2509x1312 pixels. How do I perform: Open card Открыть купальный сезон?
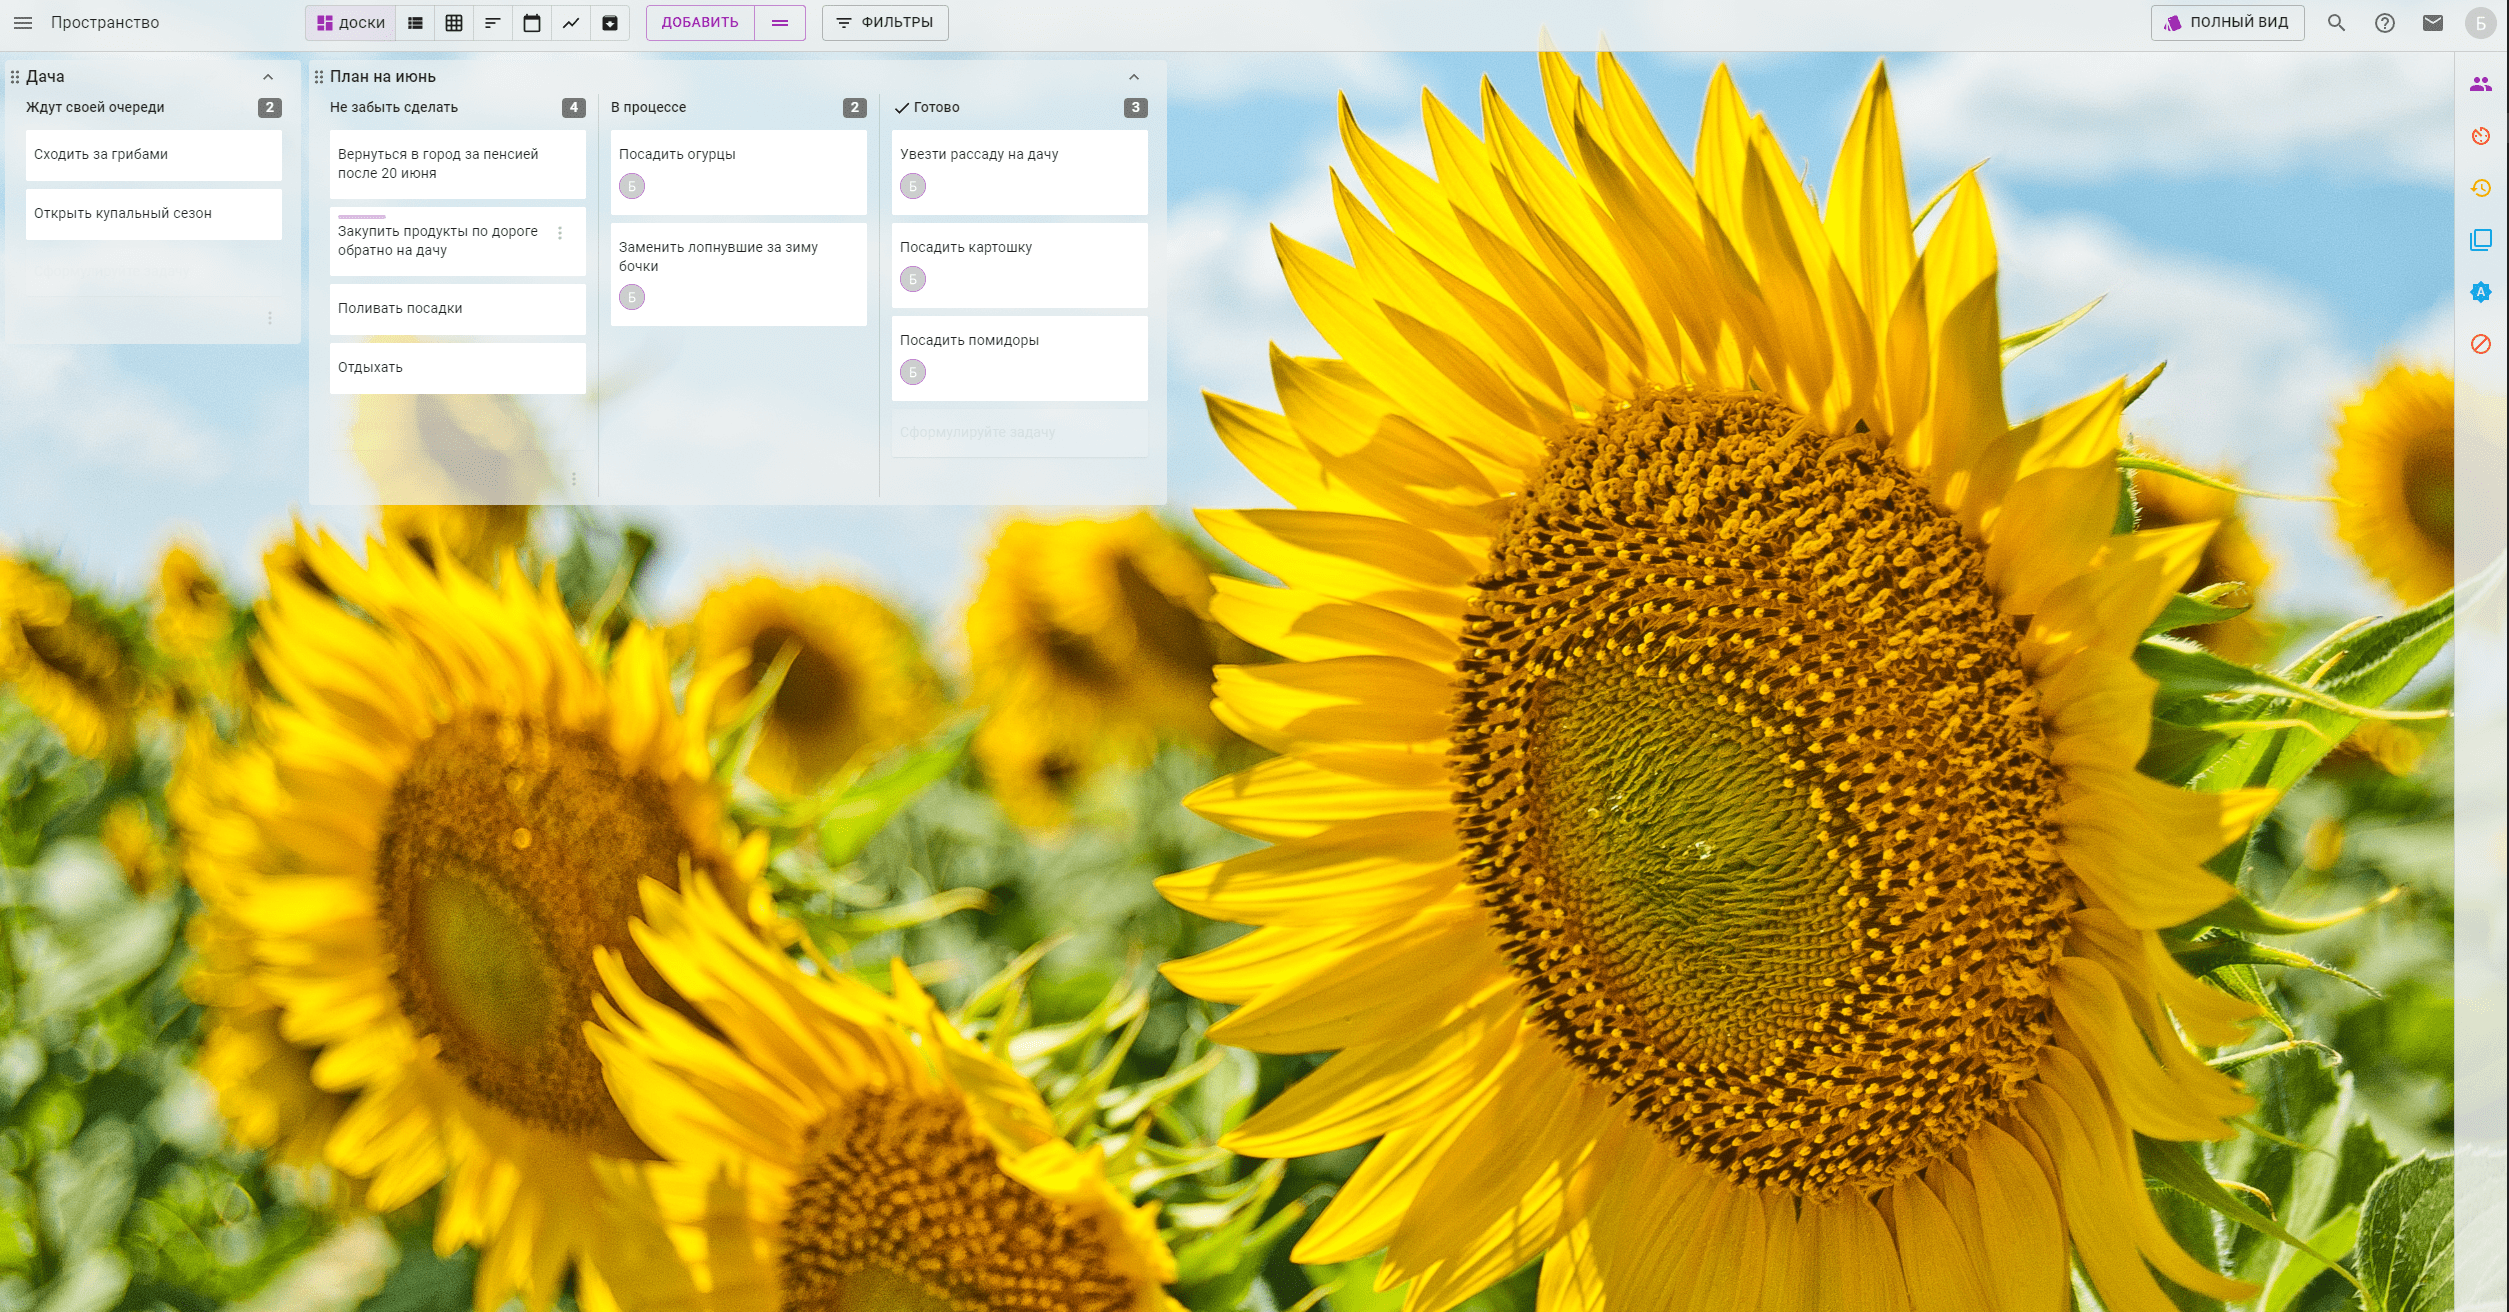154,214
